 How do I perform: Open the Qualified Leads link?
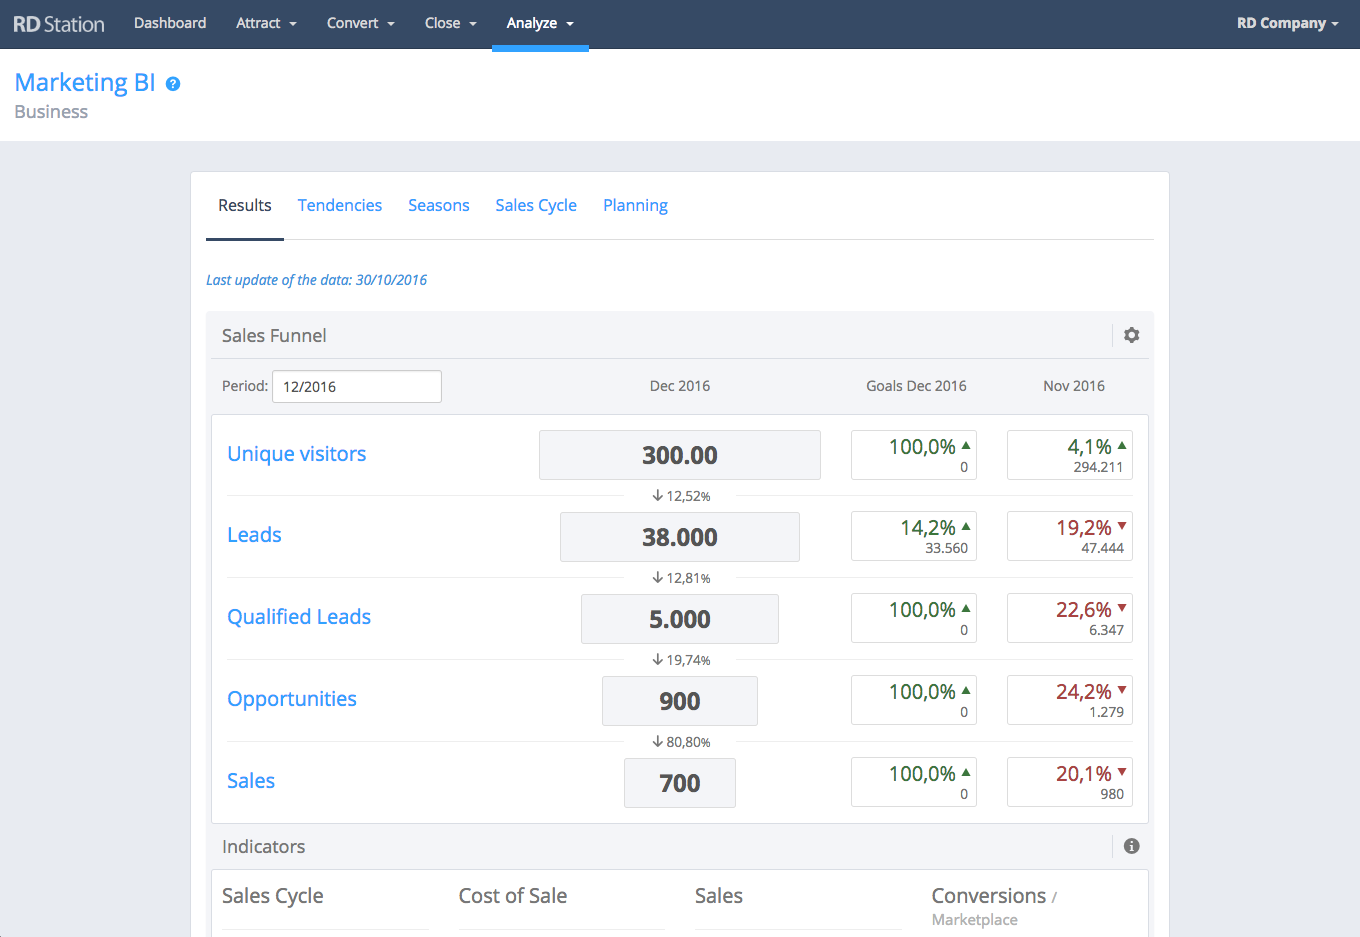click(x=299, y=617)
